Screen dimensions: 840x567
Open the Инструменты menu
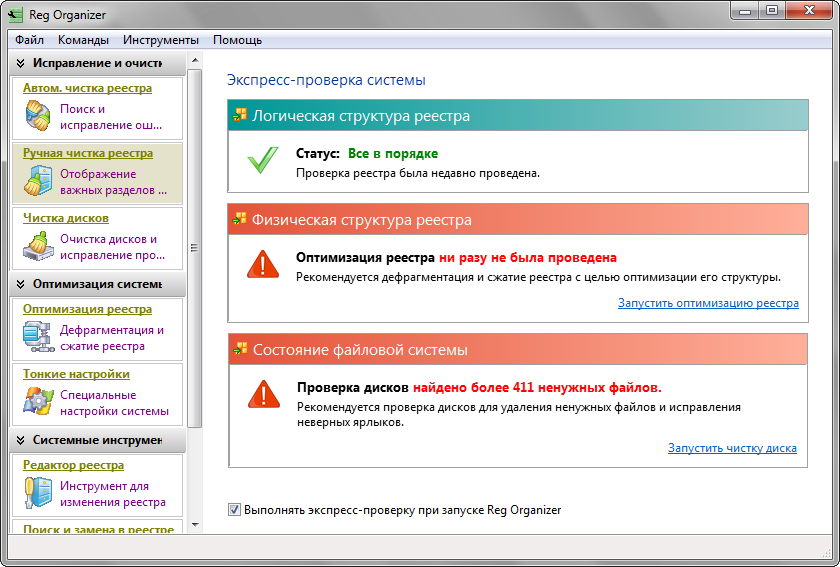point(161,40)
